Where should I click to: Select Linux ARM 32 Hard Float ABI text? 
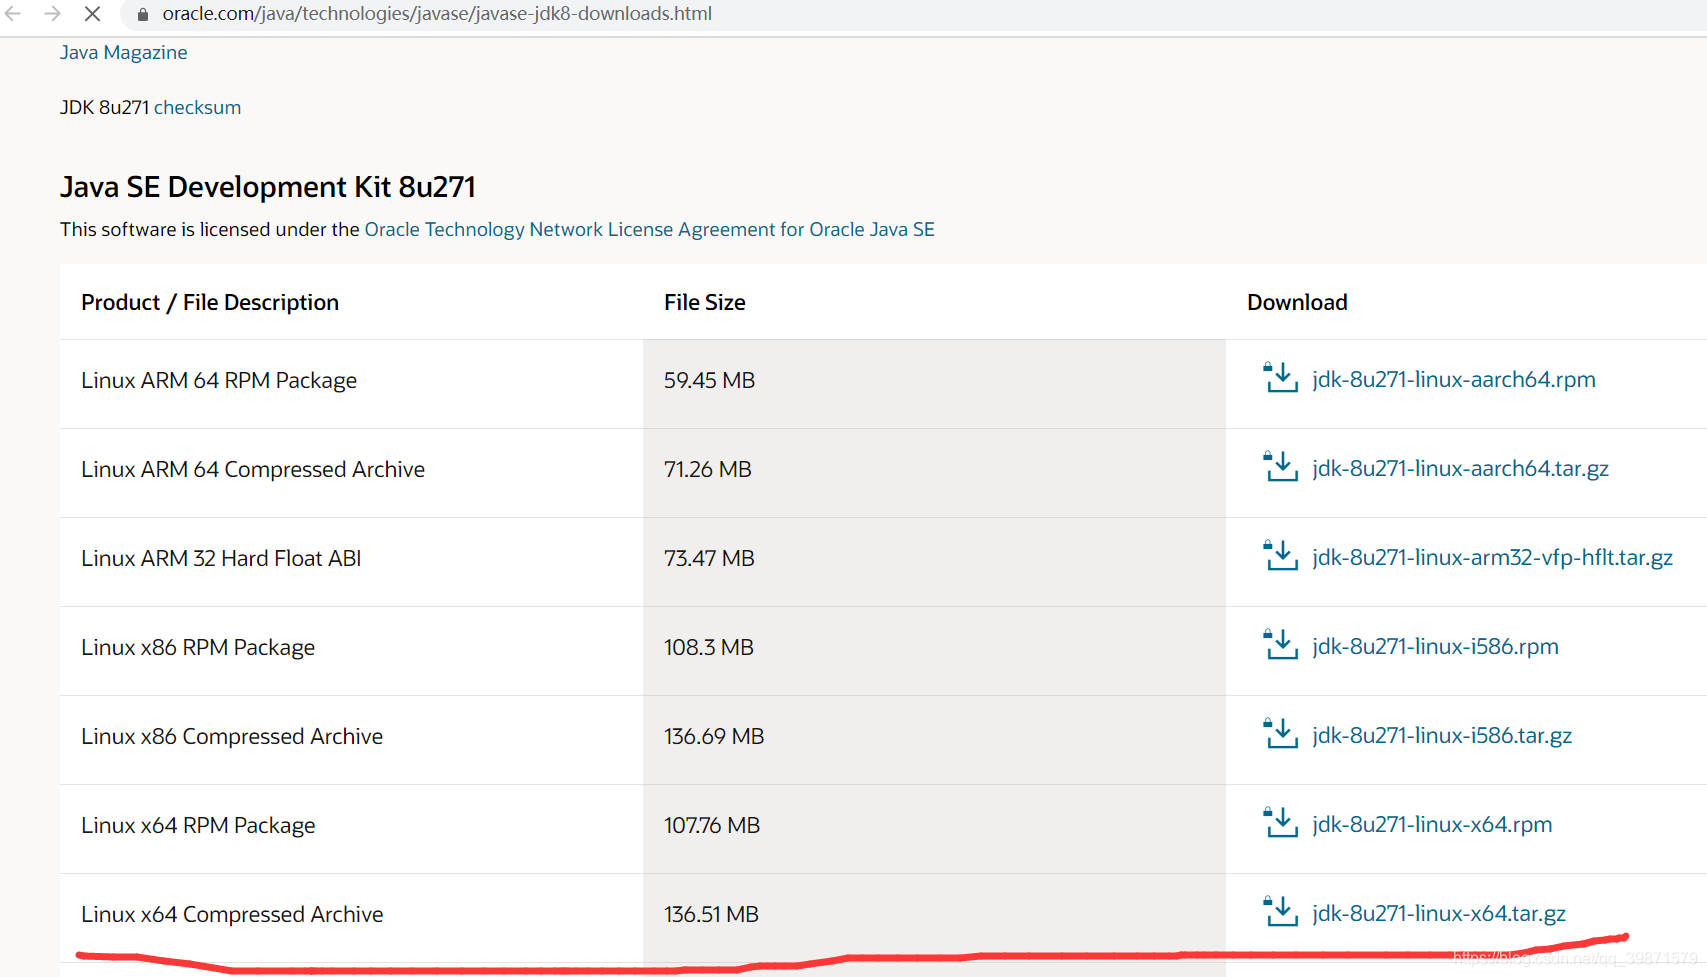click(x=221, y=558)
